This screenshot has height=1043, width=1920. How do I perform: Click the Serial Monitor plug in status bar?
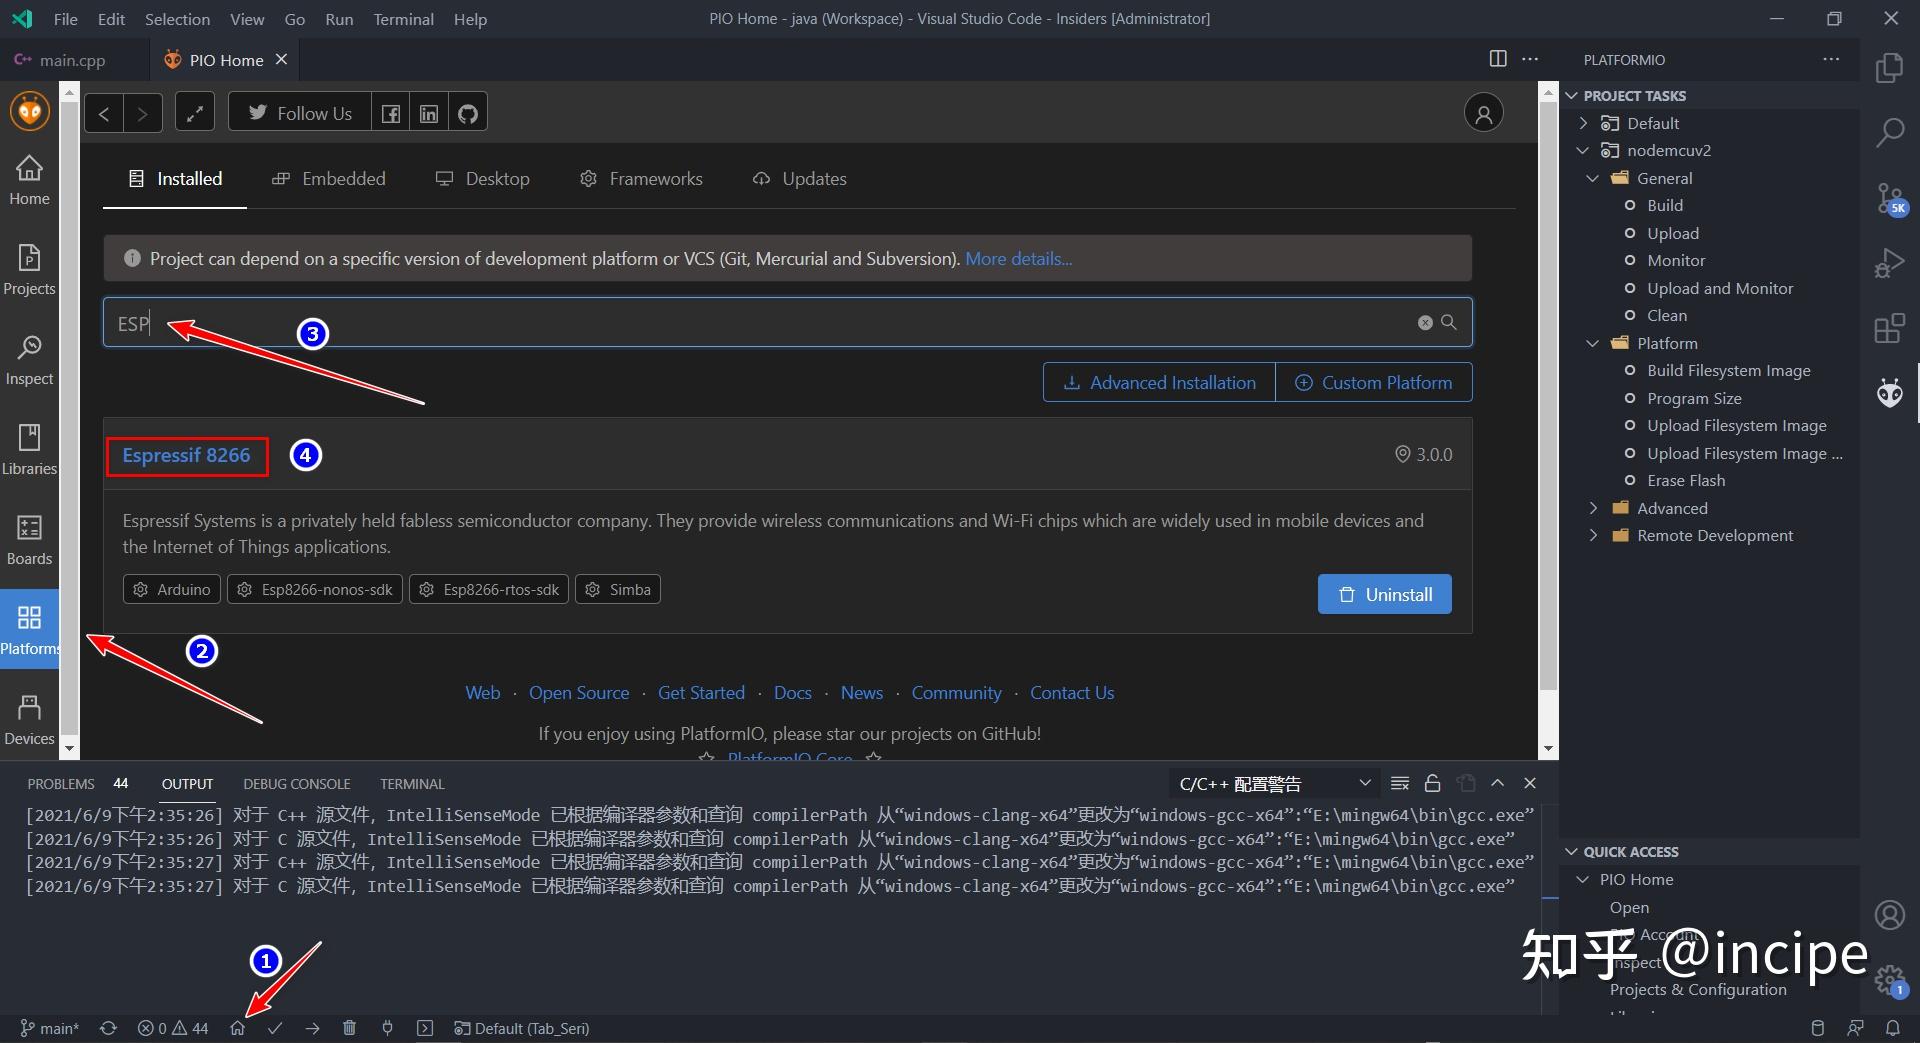pos(387,1028)
